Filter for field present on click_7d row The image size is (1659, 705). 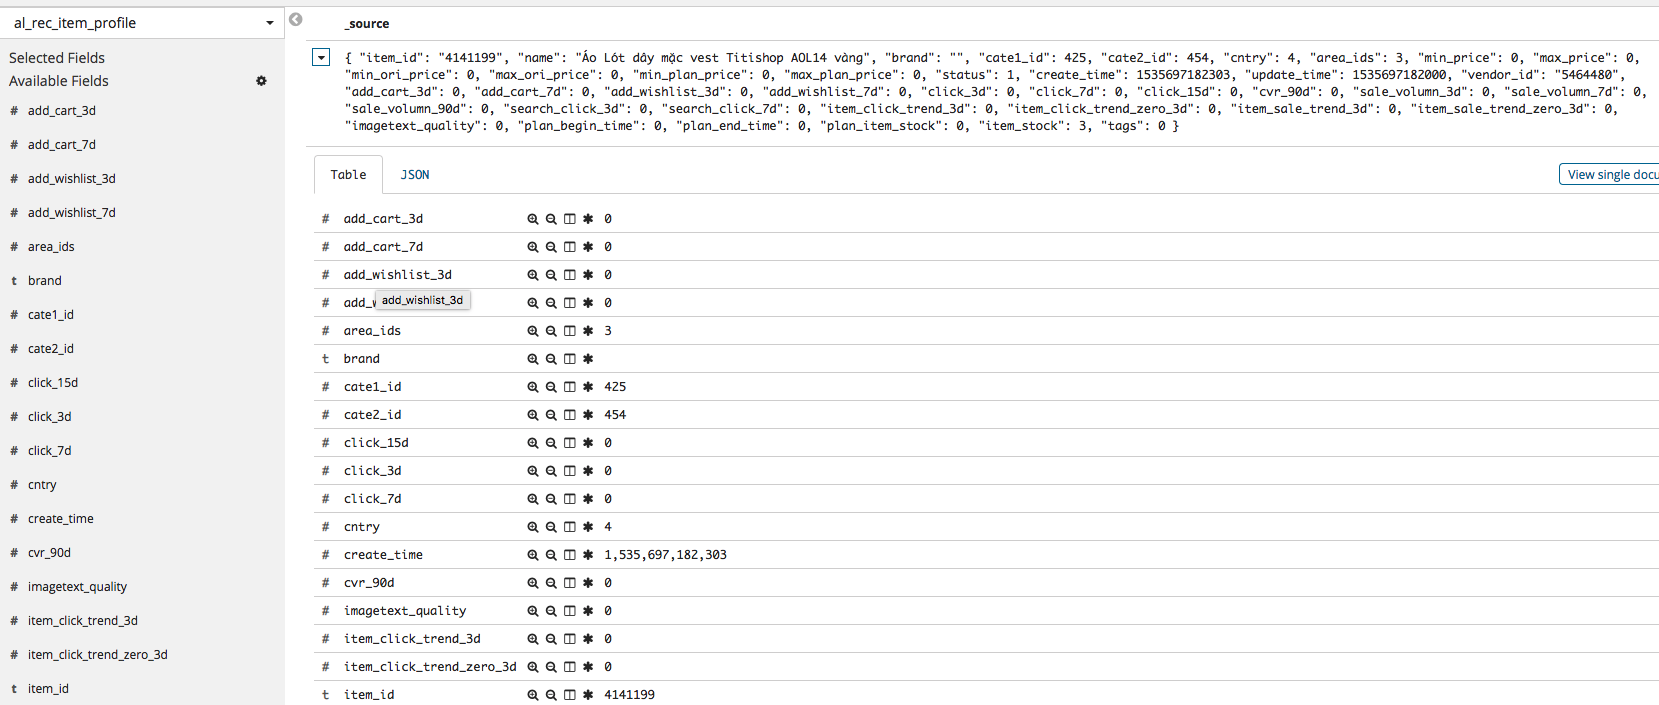(588, 499)
